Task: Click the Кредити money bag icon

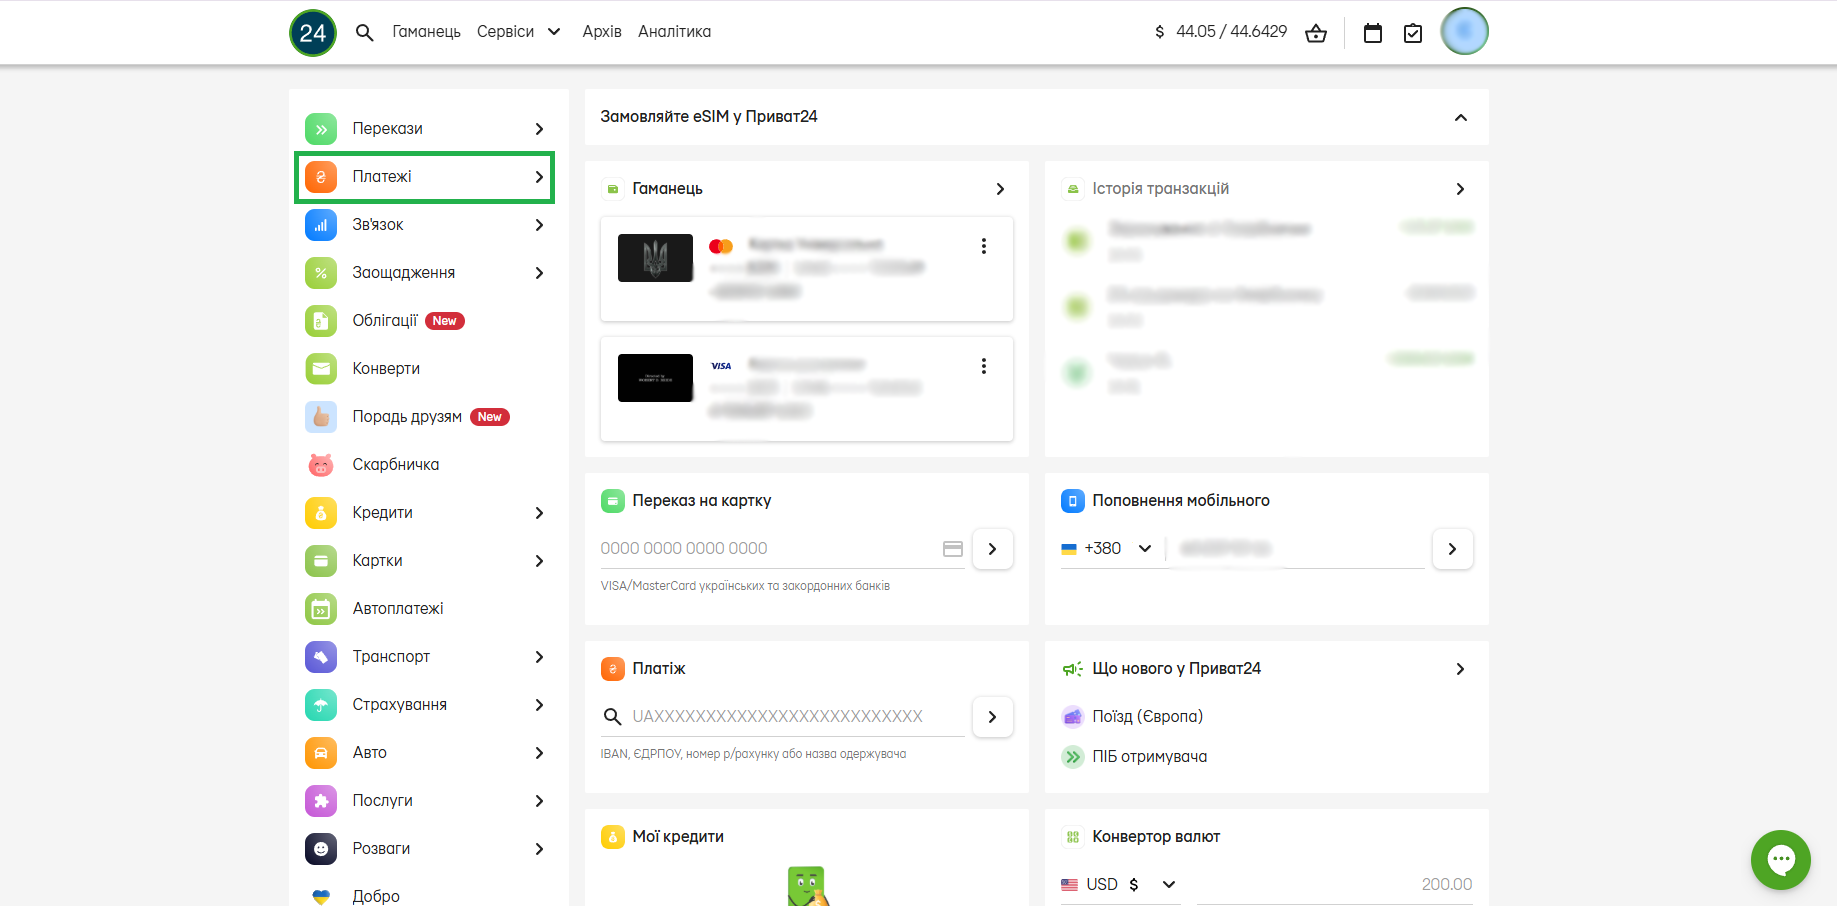Action: click(321, 513)
